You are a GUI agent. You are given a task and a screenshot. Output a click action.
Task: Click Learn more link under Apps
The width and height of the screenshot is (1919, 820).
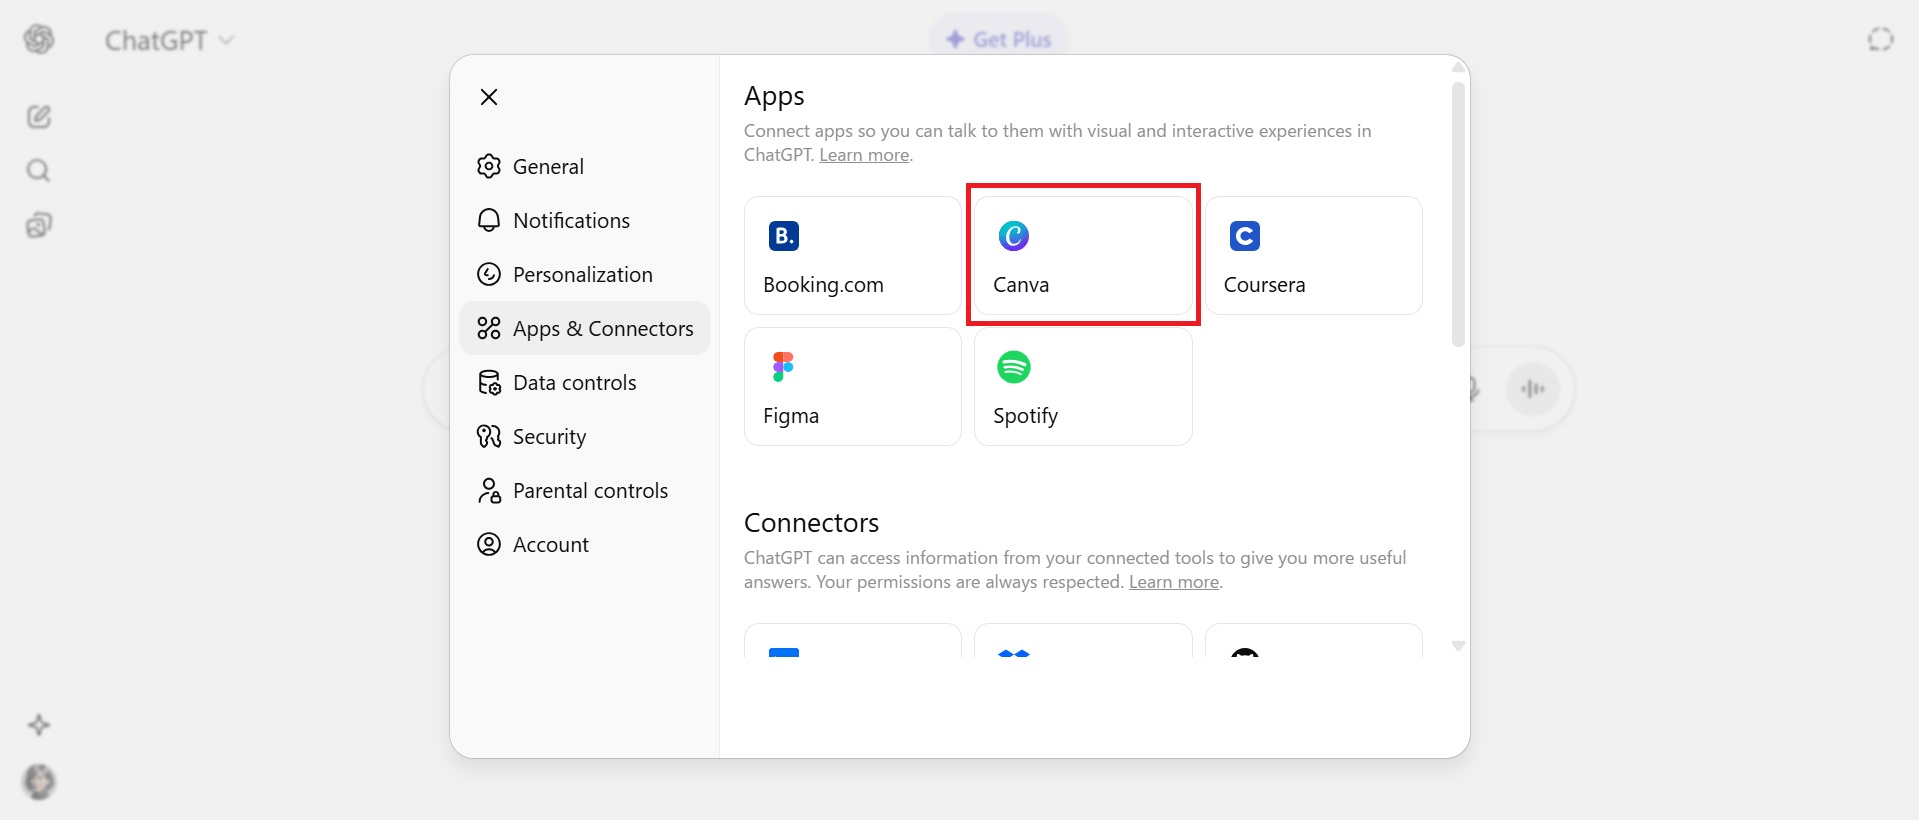(x=864, y=155)
